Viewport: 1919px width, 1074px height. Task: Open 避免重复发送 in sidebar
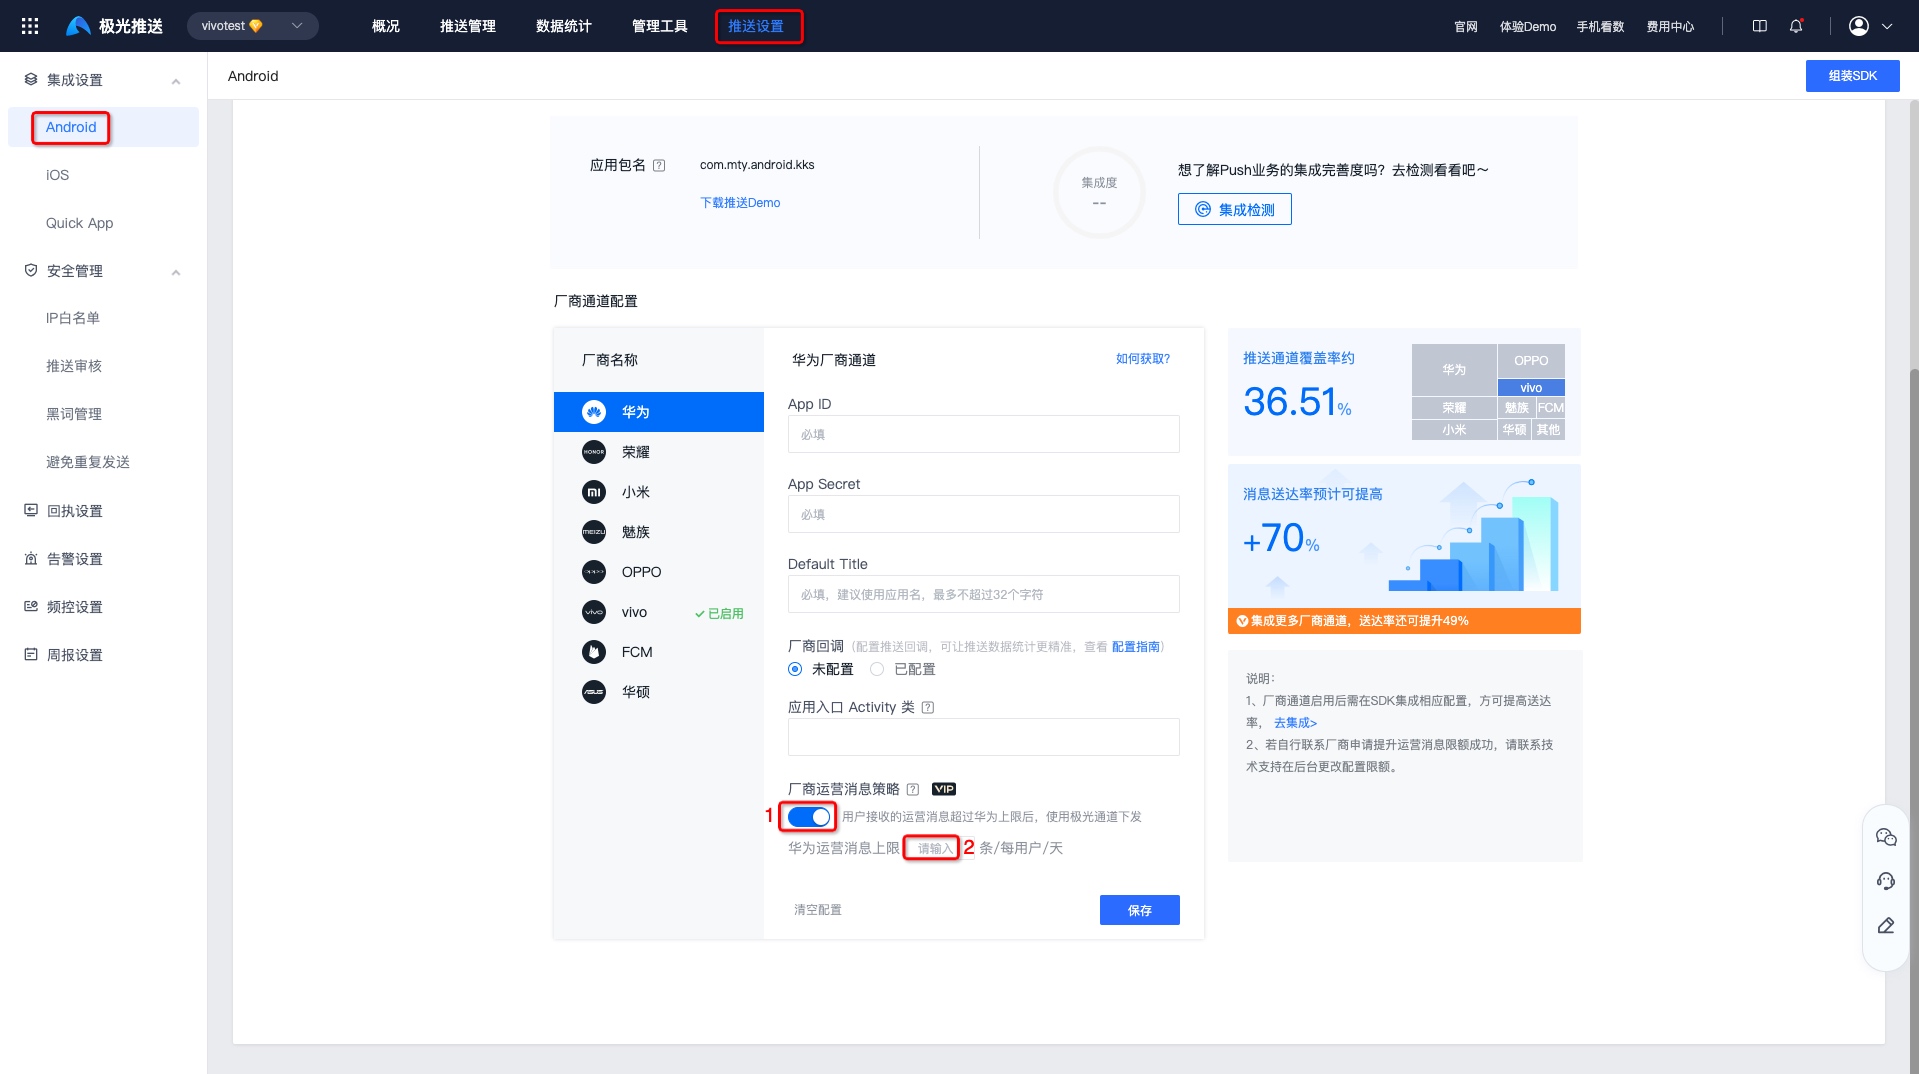pos(88,462)
